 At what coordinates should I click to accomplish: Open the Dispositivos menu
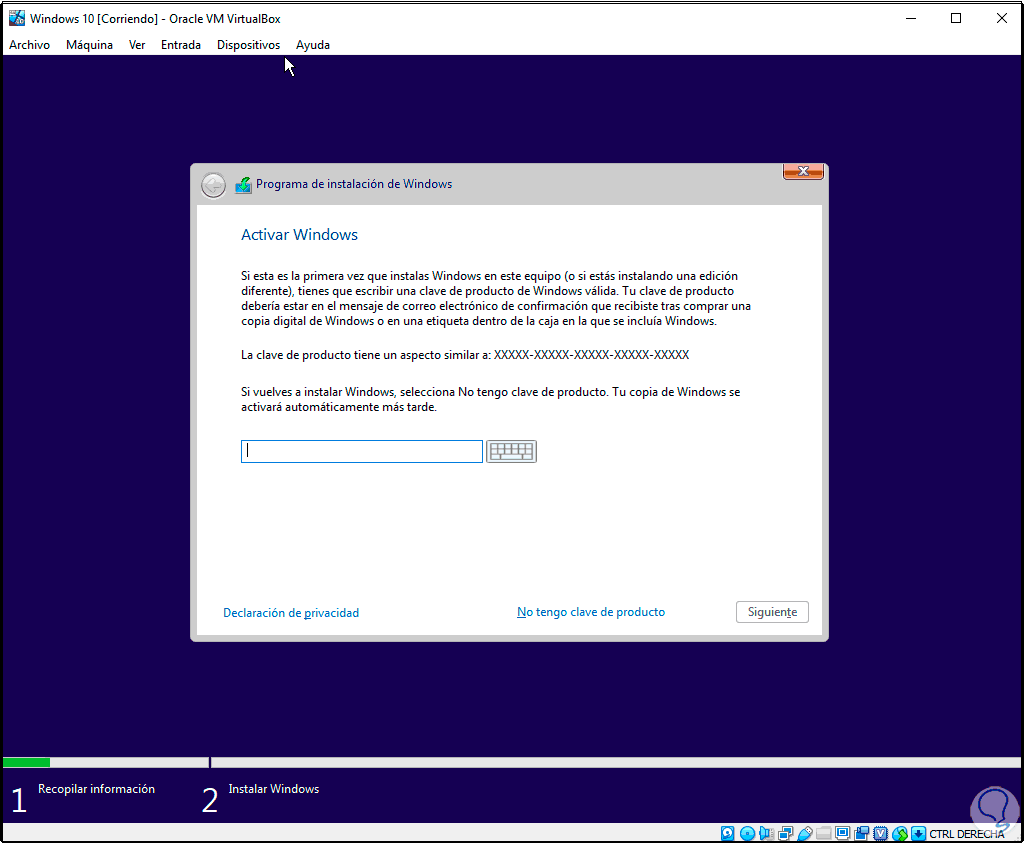pyautogui.click(x=248, y=45)
